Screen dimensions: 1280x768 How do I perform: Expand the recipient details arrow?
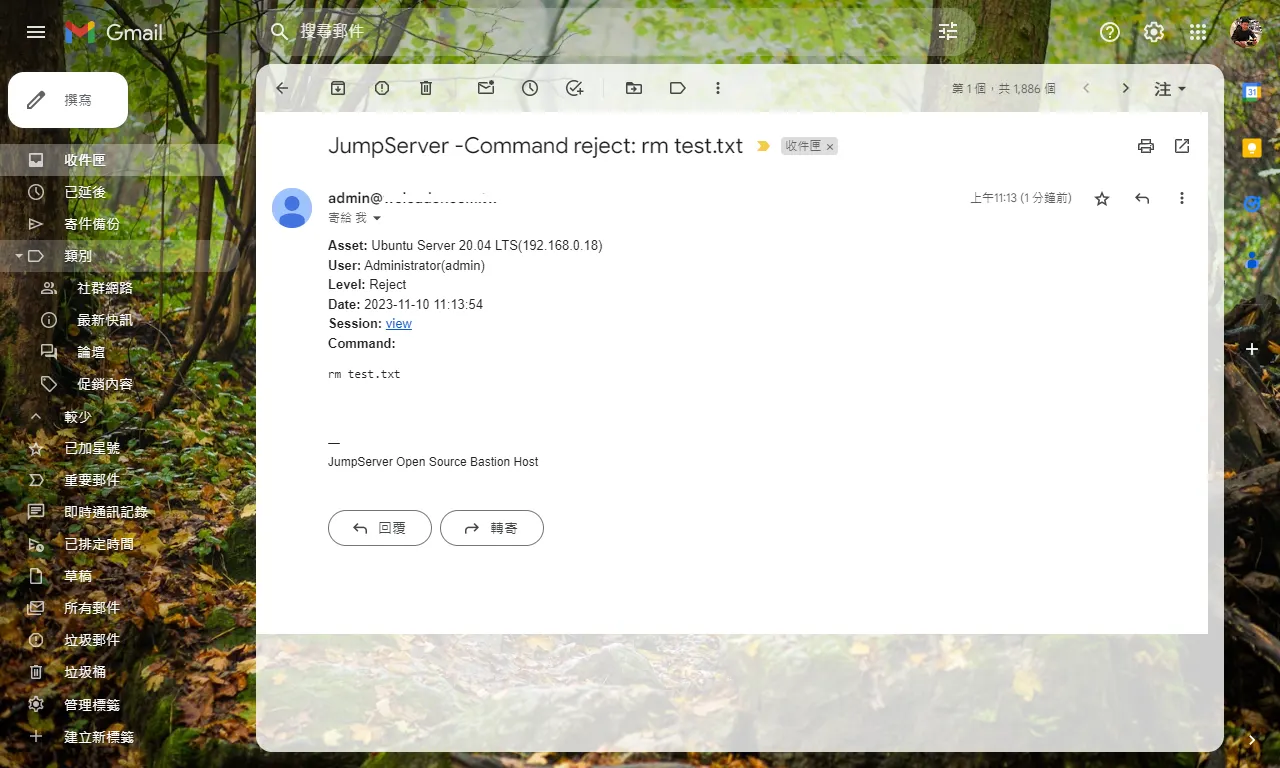377,218
